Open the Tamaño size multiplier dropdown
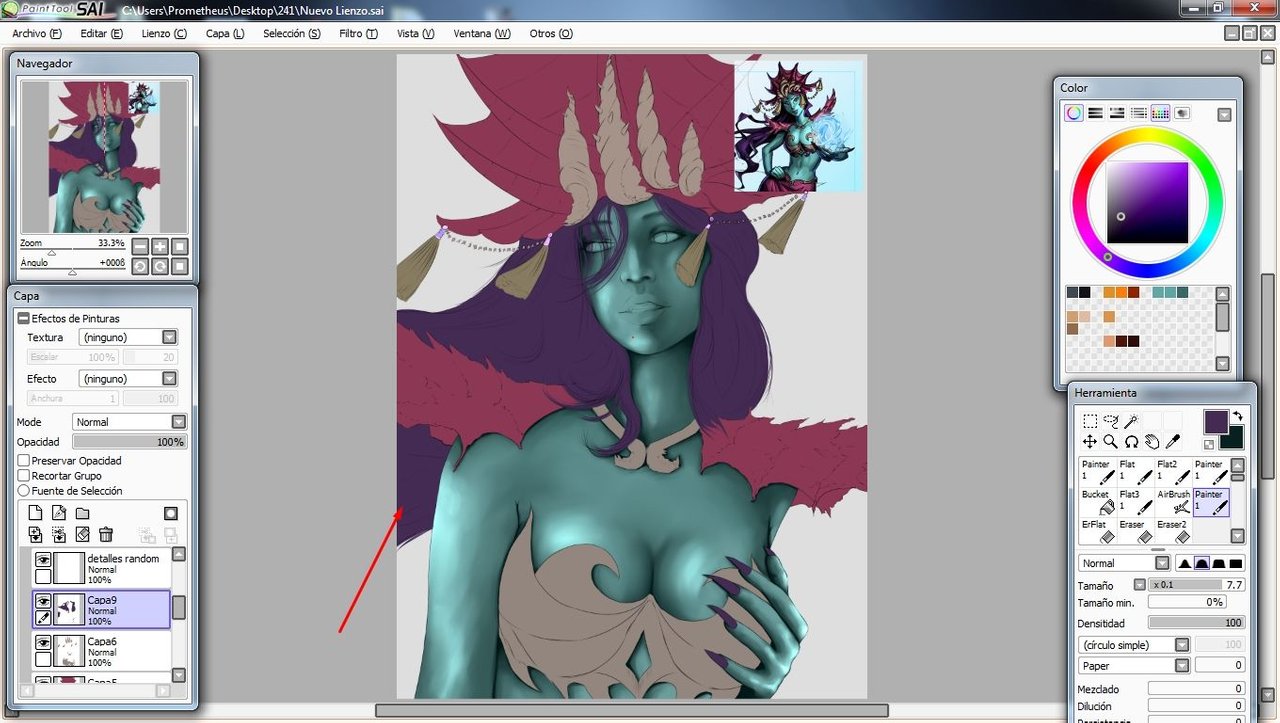Screen dimensions: 1280x723 click(1139, 585)
